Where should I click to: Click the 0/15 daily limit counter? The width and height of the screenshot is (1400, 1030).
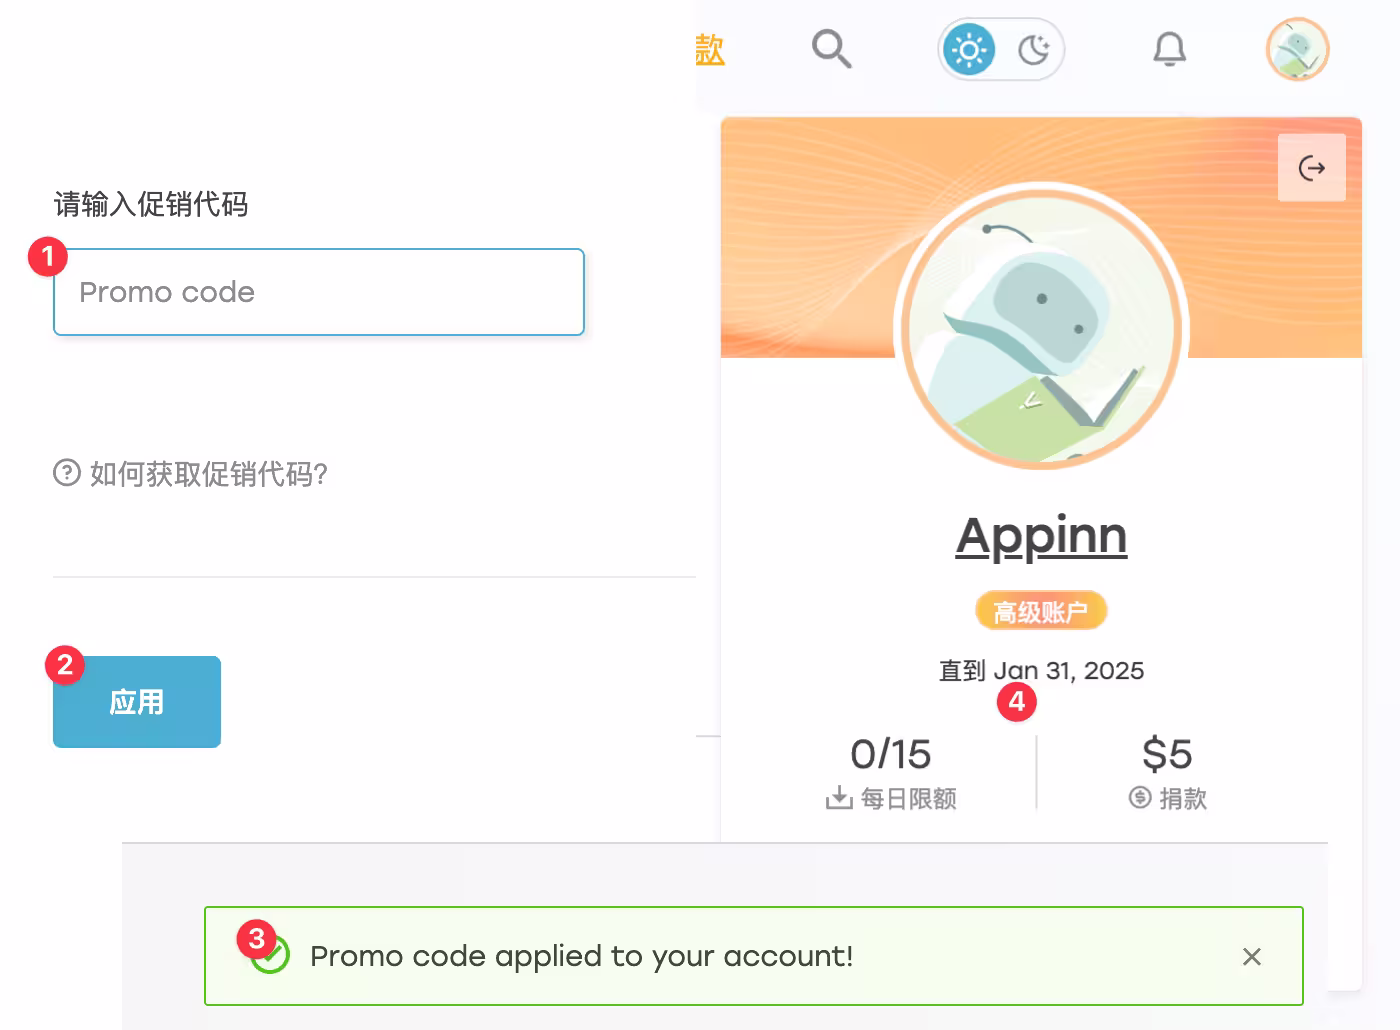pyautogui.click(x=890, y=754)
